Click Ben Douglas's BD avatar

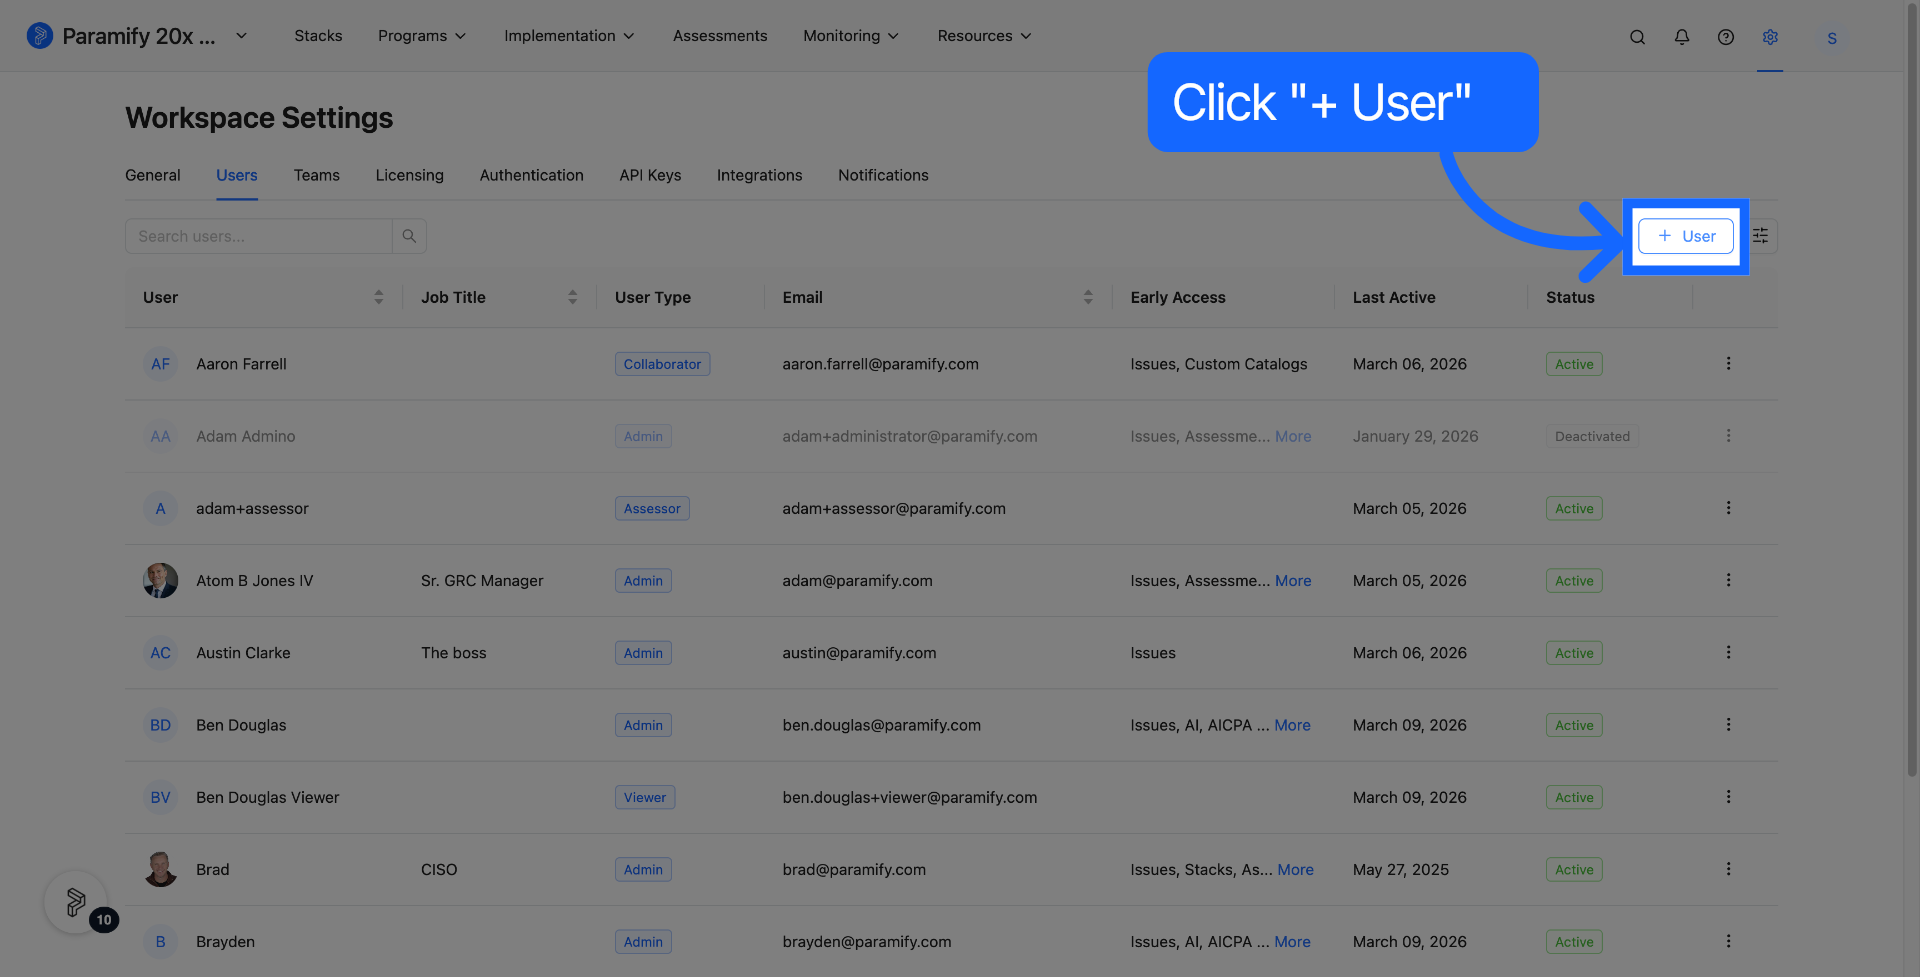[160, 725]
